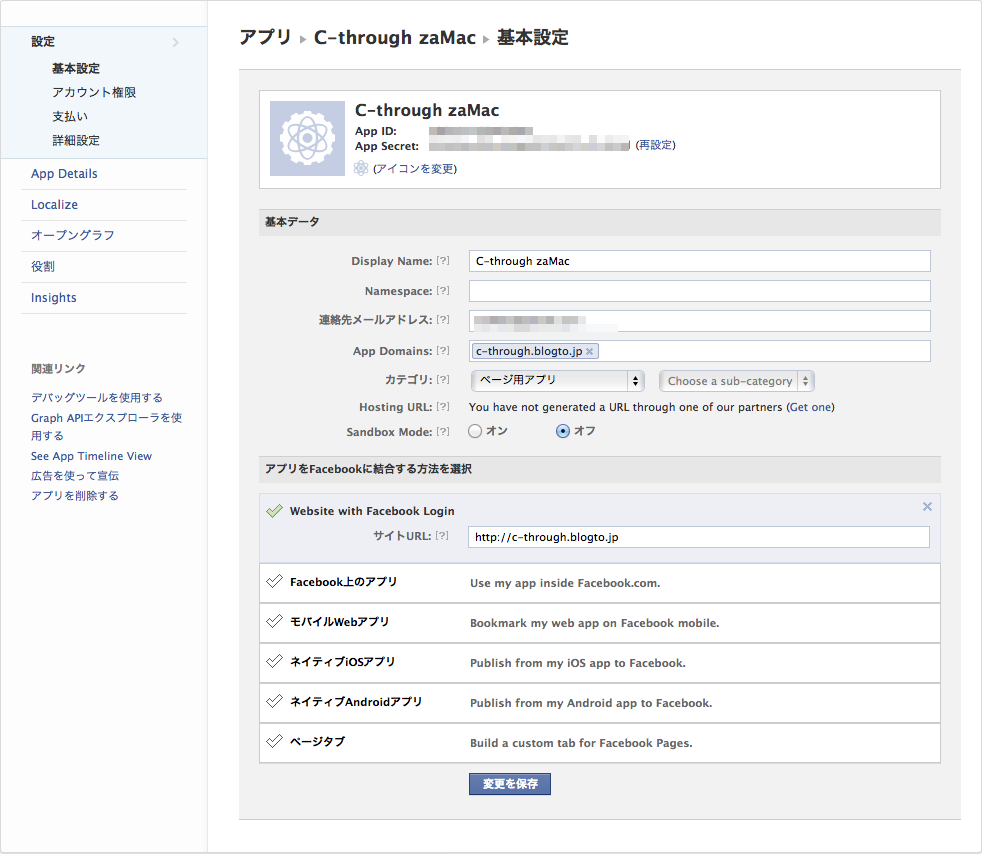The image size is (982, 854).
Task: Expand the ネイティブiOSアプリ row
Action: point(599,663)
